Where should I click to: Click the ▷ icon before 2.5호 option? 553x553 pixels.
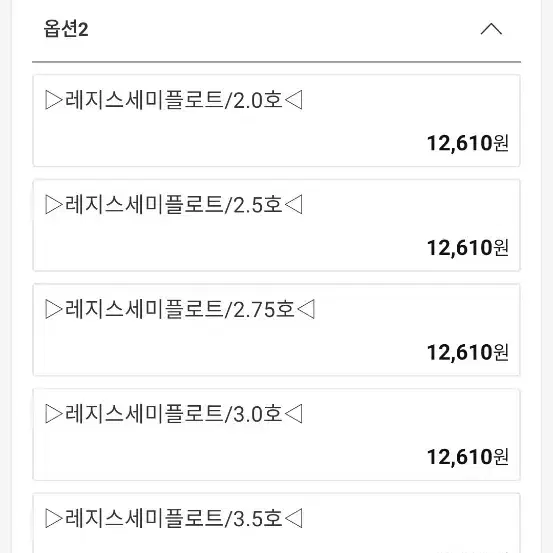pyautogui.click(x=54, y=205)
